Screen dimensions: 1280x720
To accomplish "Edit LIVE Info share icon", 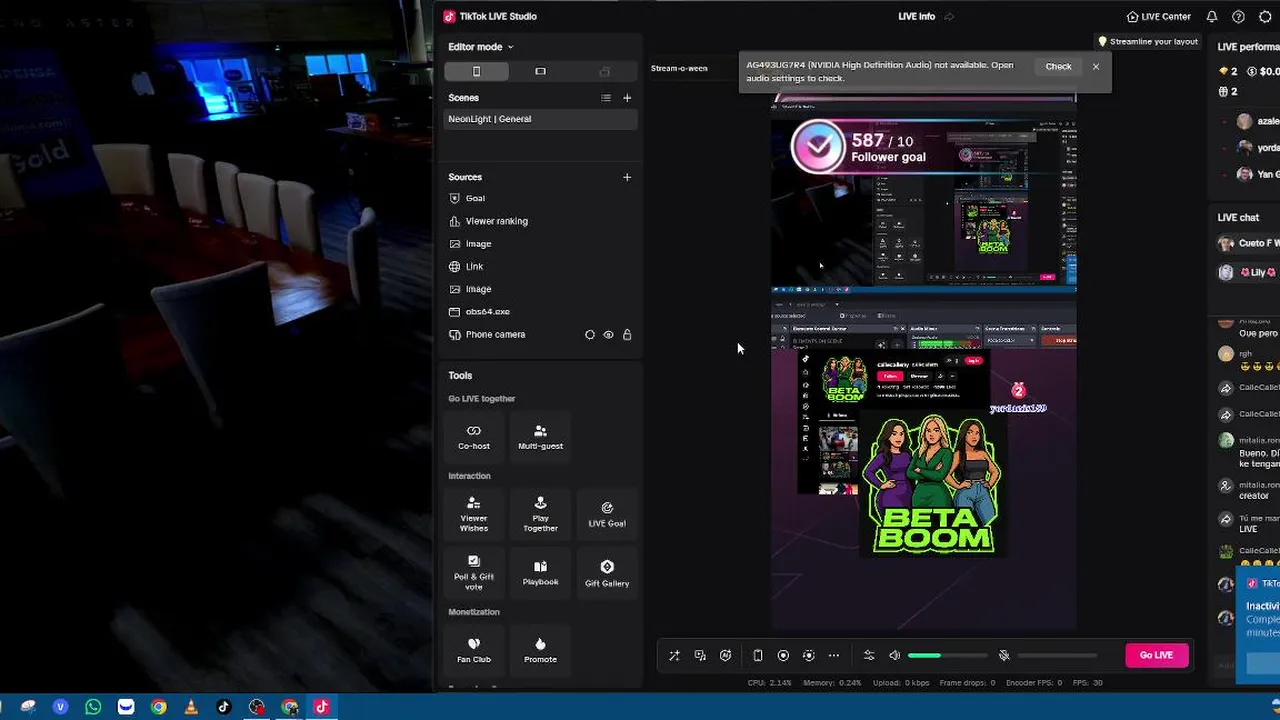I will coord(949,17).
